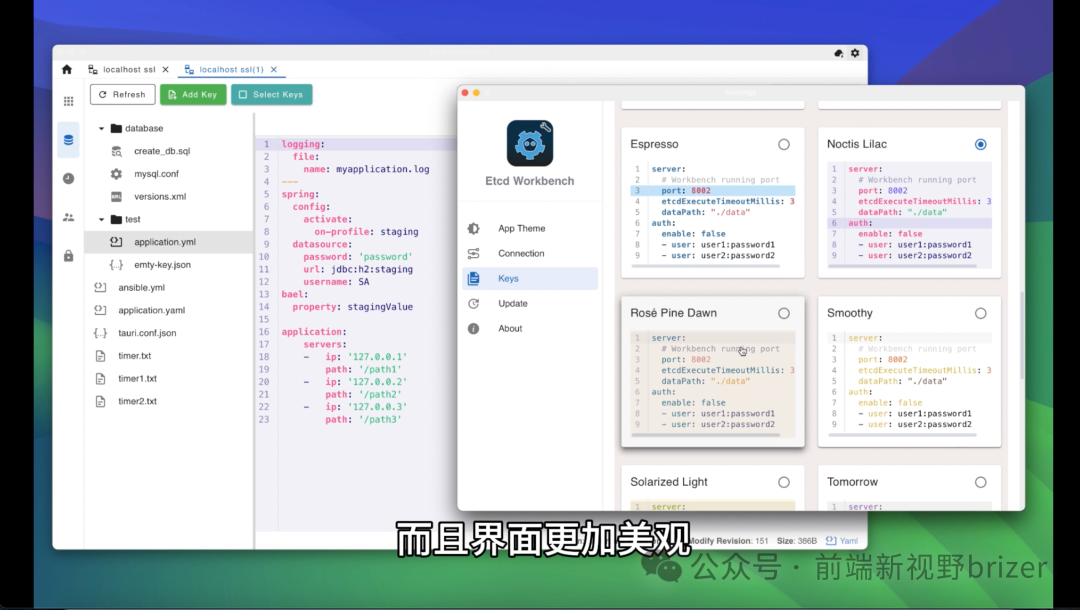Select the Smoothy theme radio button
Image resolution: width=1080 pixels, height=610 pixels.
click(x=981, y=312)
